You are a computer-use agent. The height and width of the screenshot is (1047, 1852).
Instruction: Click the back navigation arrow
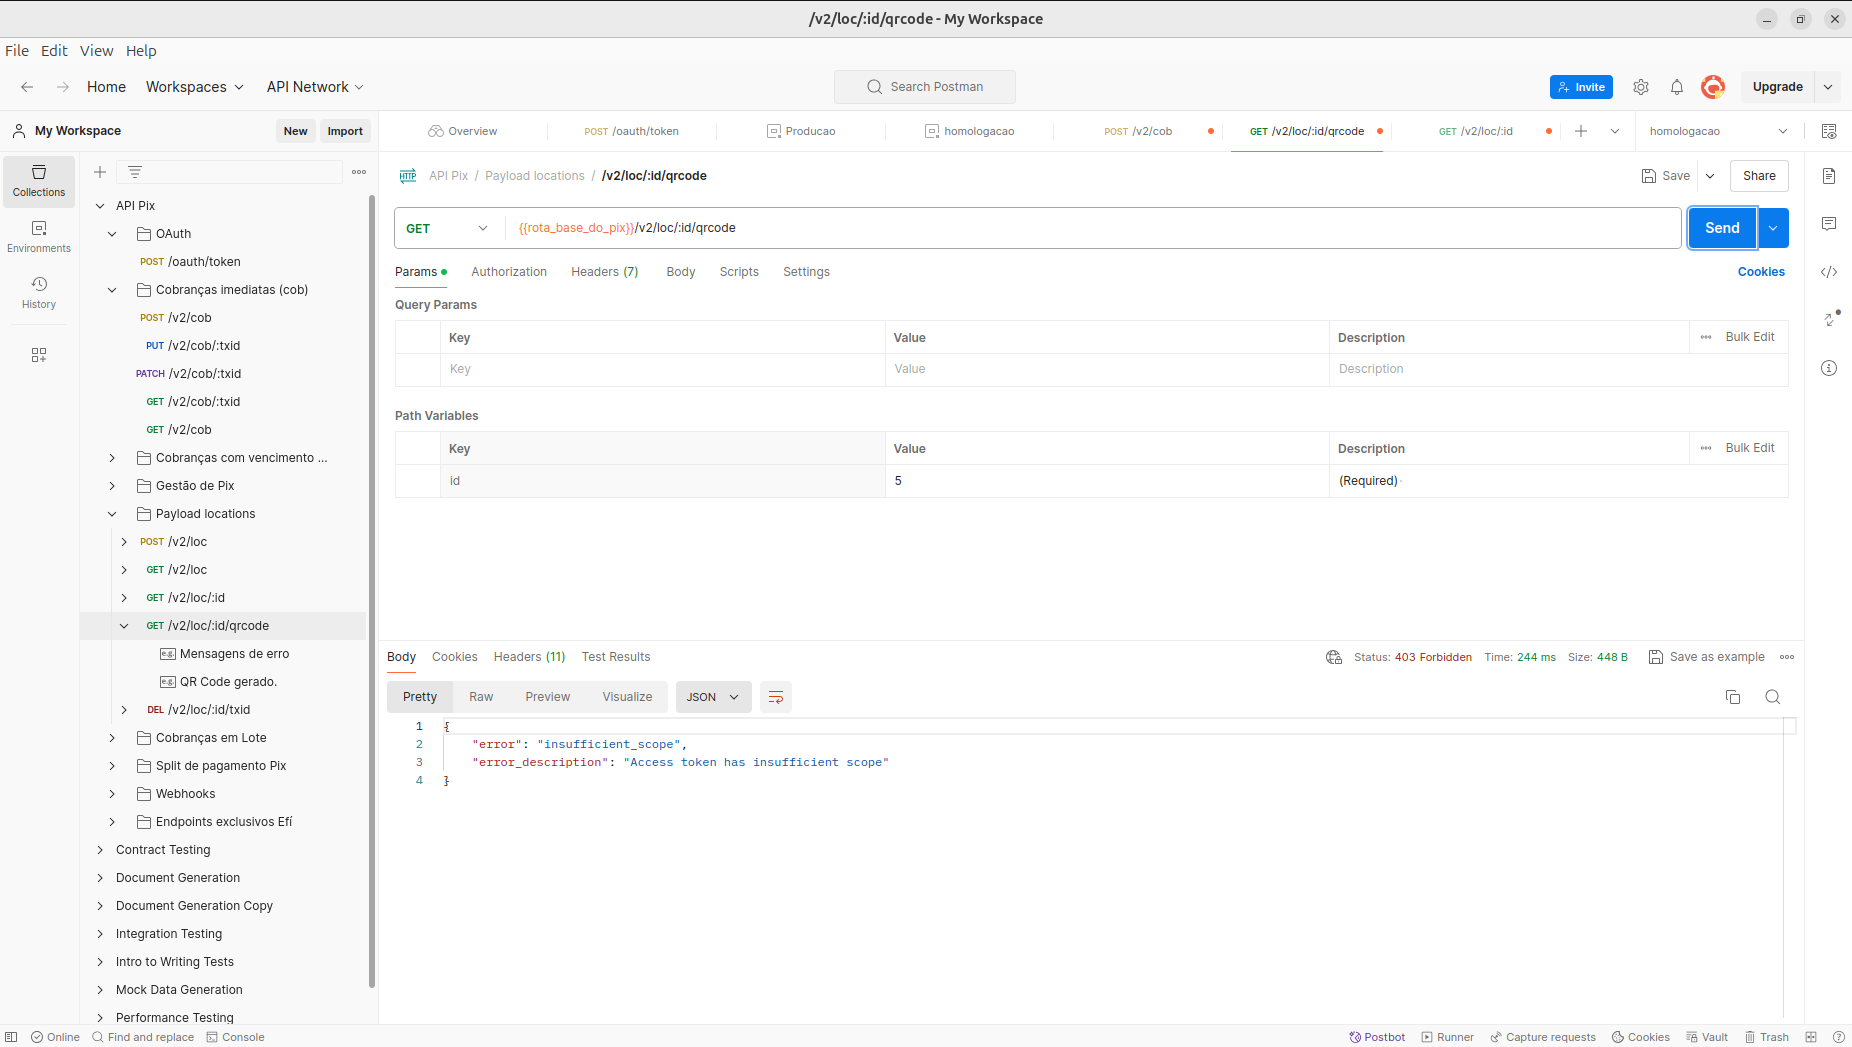click(x=27, y=87)
